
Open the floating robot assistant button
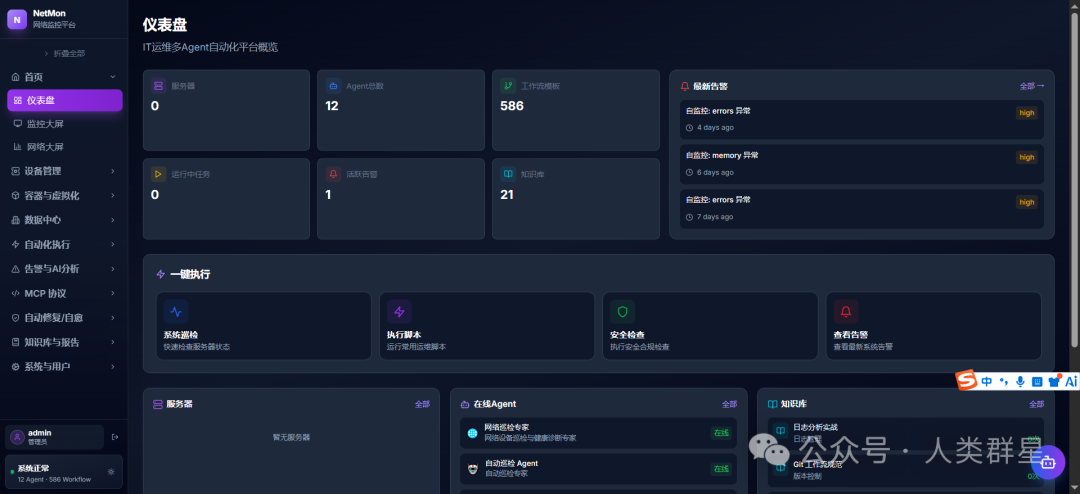pyautogui.click(x=1048, y=462)
